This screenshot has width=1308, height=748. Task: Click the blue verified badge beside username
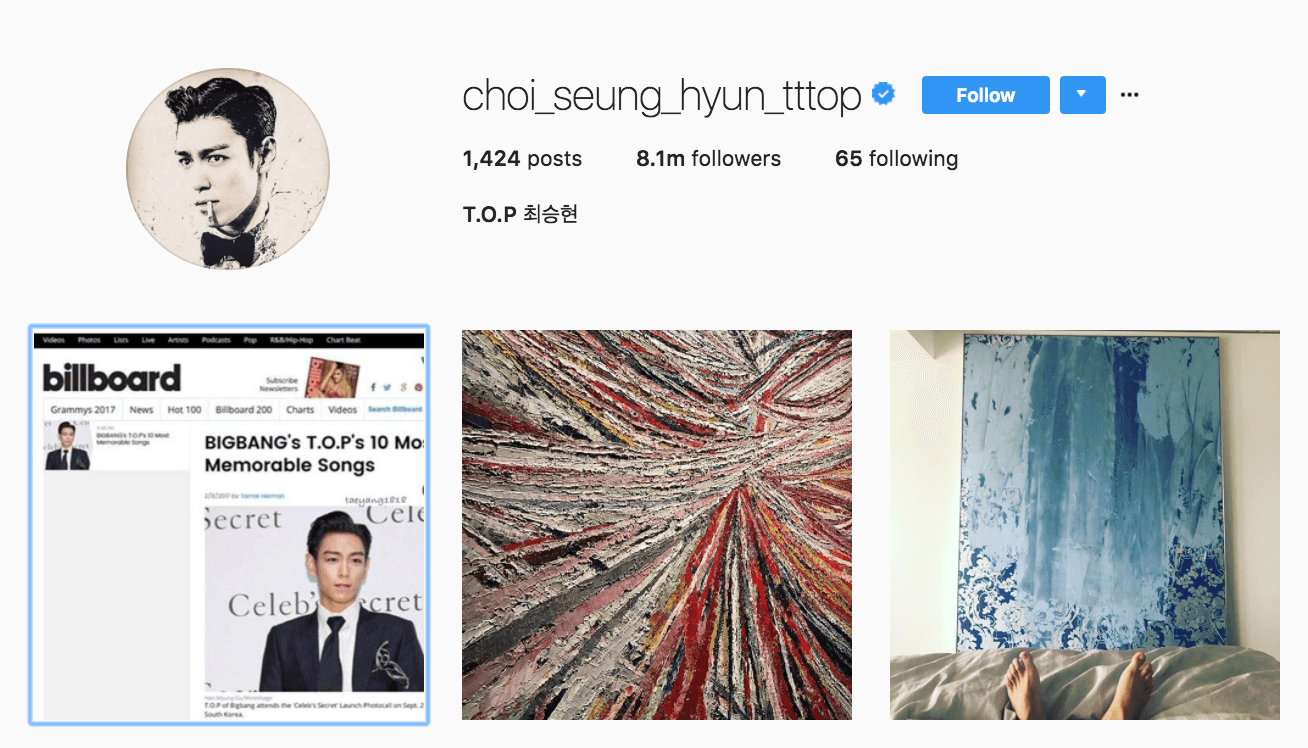pos(883,95)
